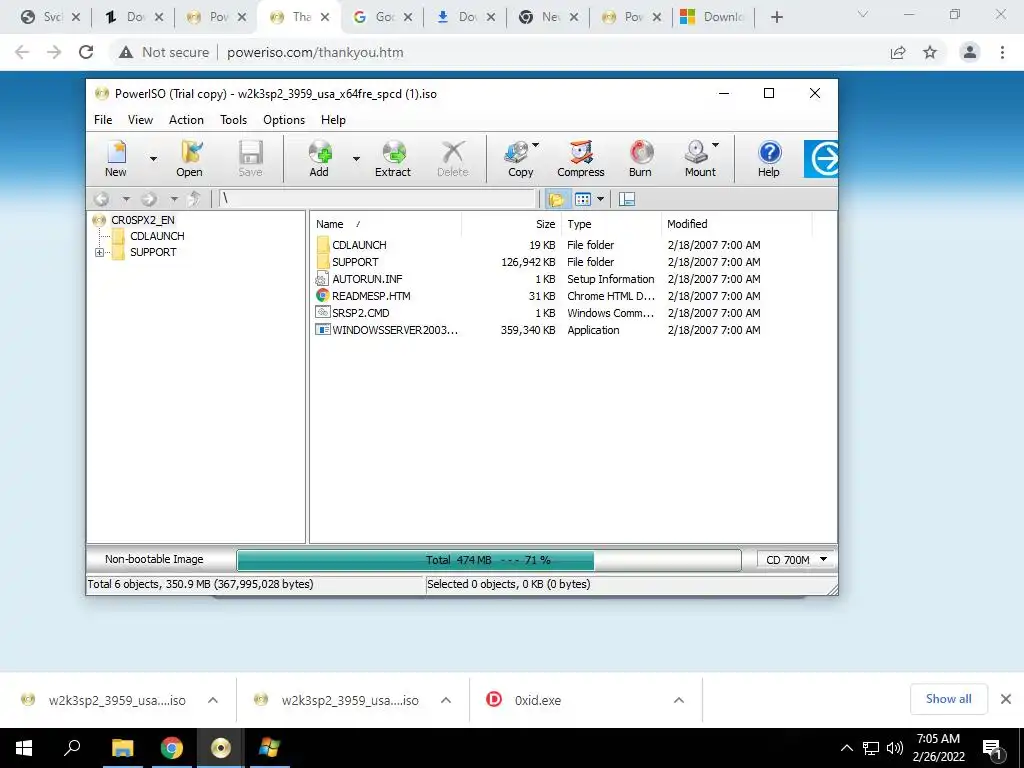Open the File menu
The width and height of the screenshot is (1024, 768).
click(103, 120)
